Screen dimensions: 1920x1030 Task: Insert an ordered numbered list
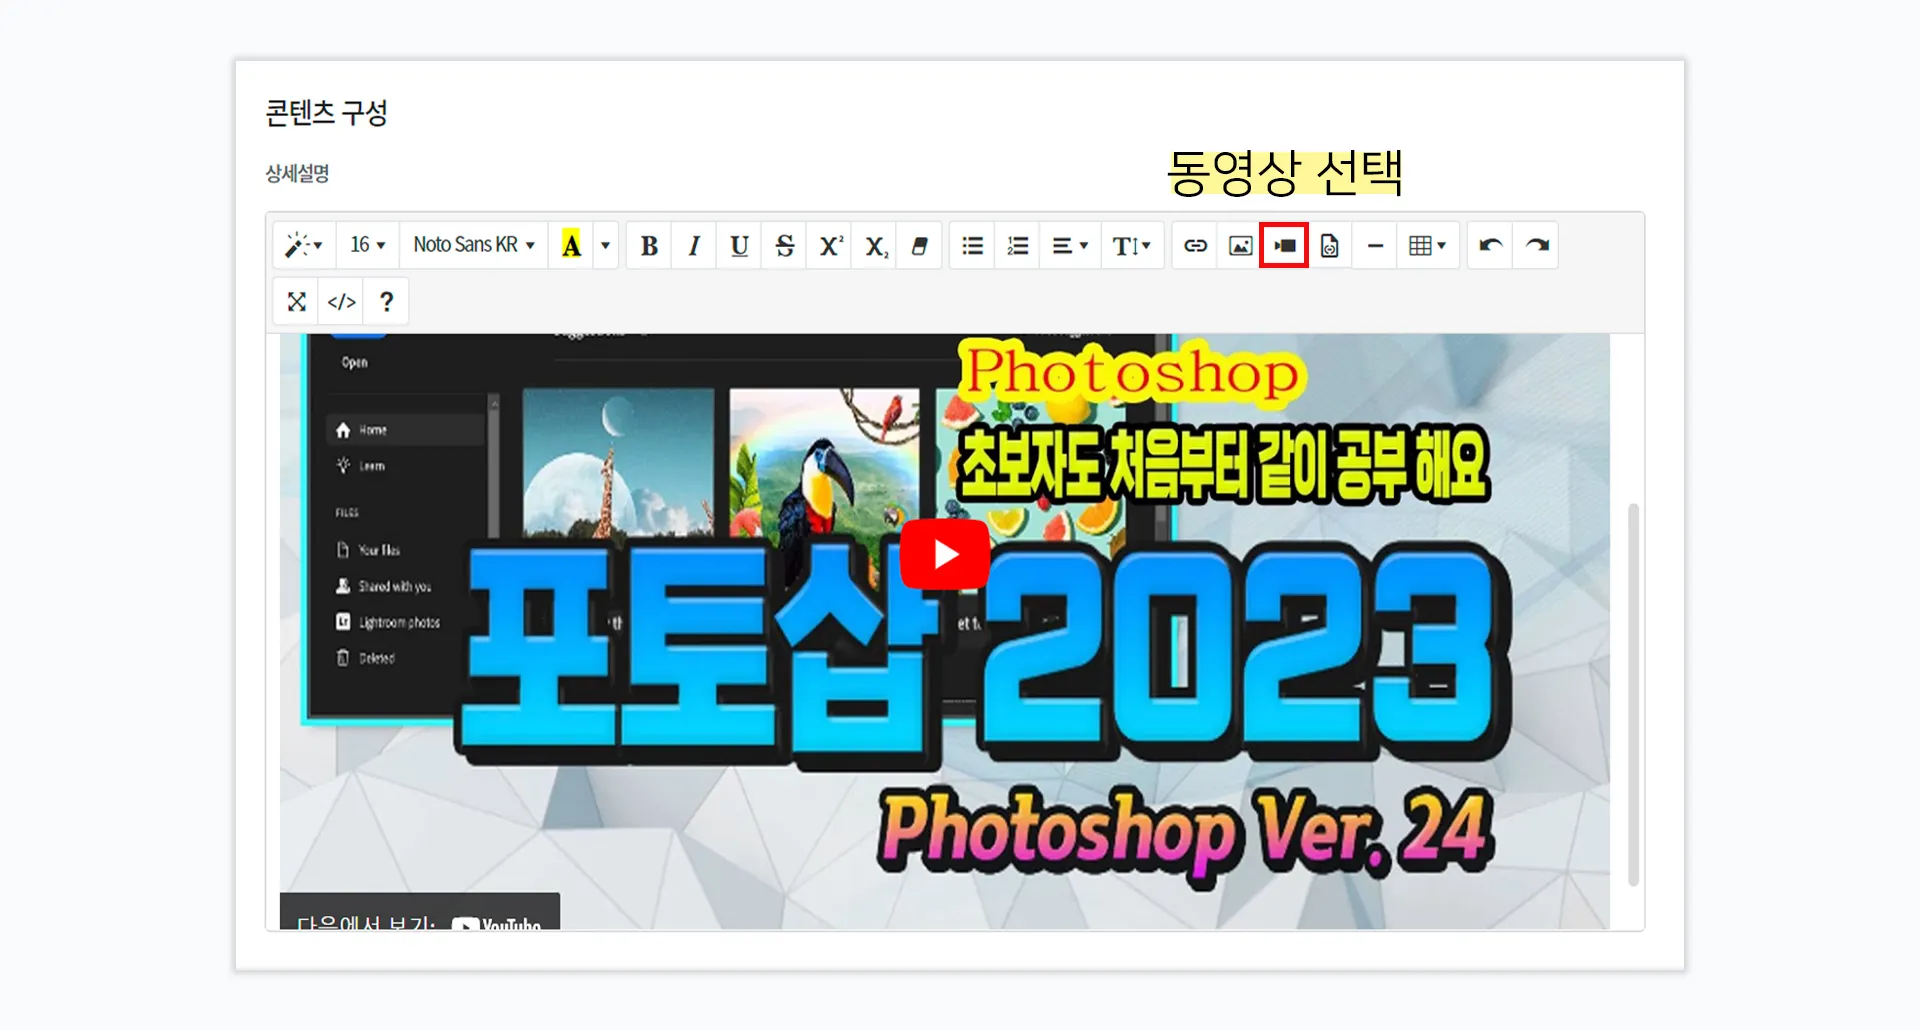coord(1017,245)
